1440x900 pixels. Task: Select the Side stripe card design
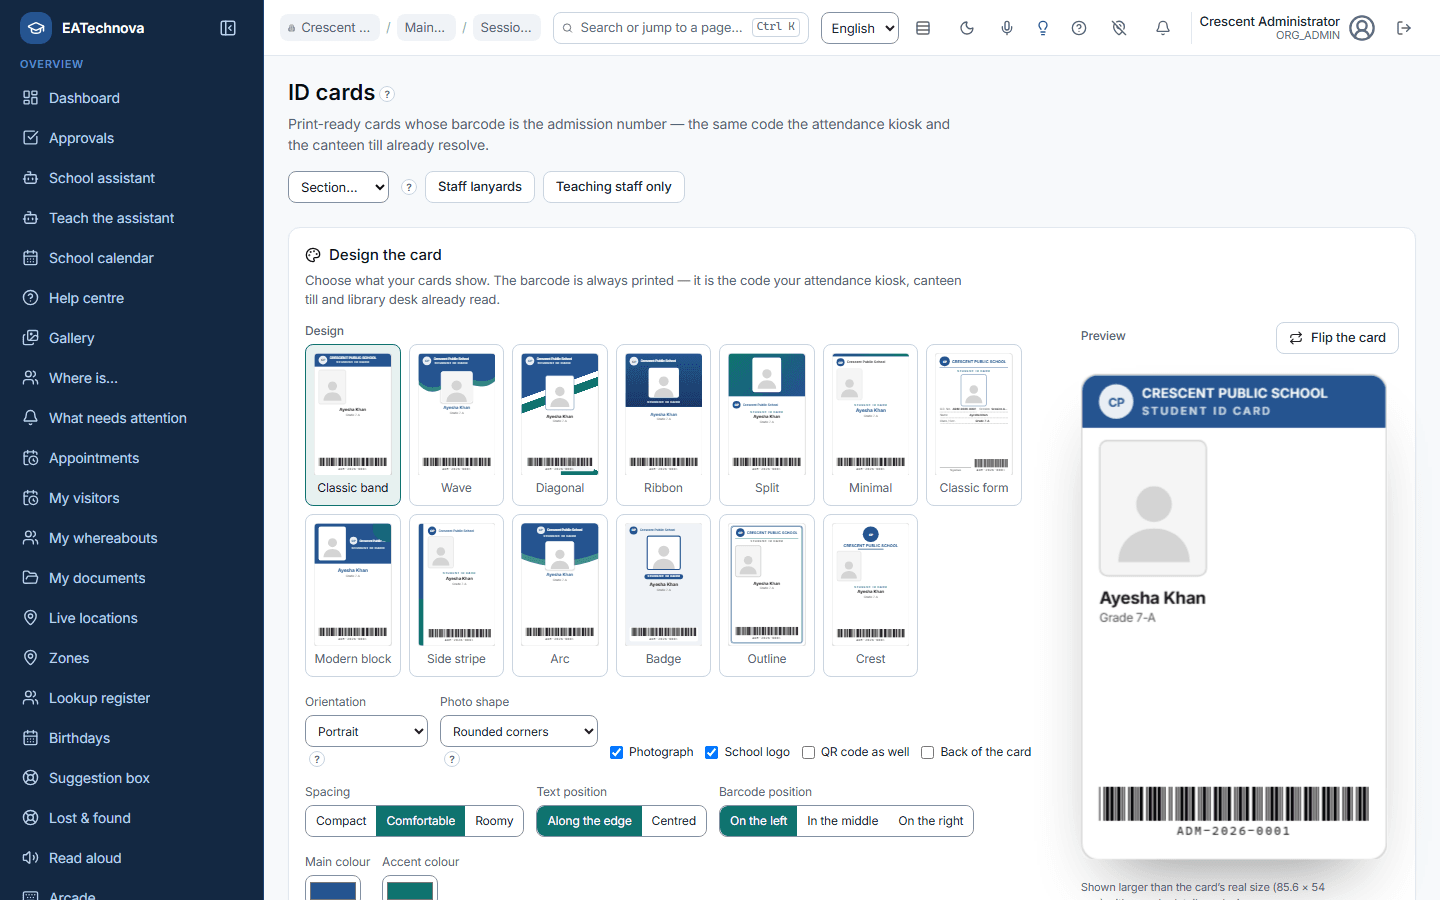tap(457, 595)
